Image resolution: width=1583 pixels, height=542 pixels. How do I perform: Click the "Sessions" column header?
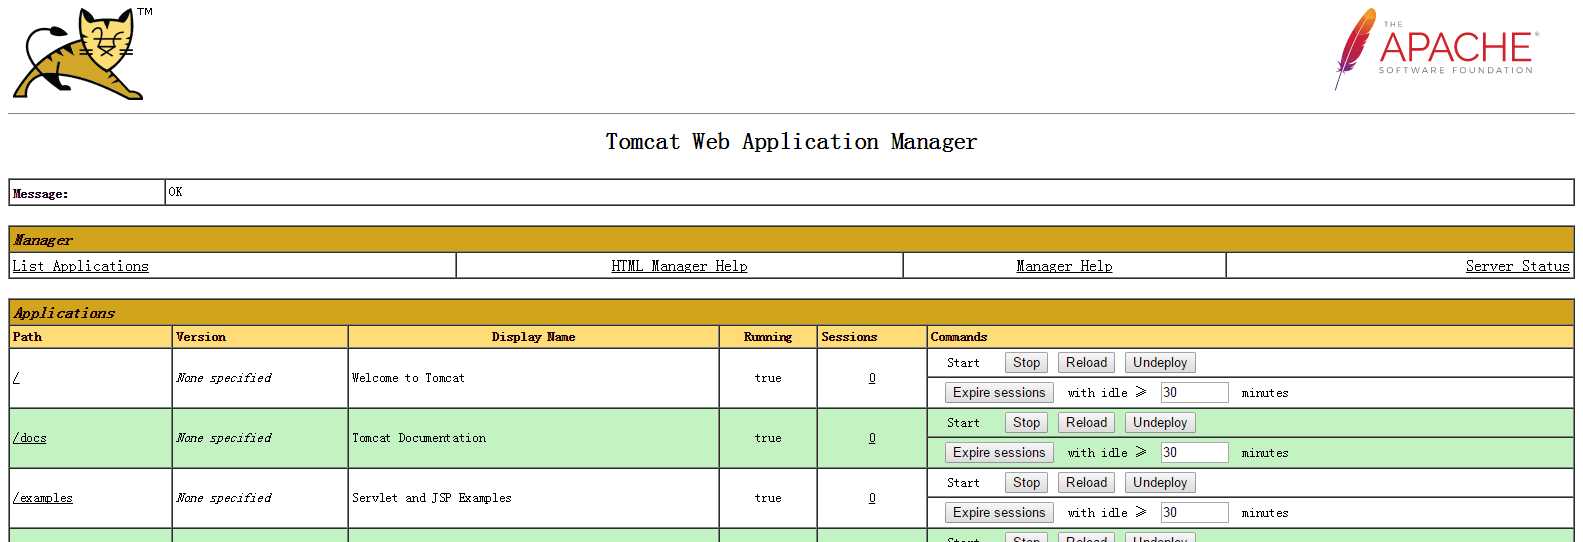(849, 337)
